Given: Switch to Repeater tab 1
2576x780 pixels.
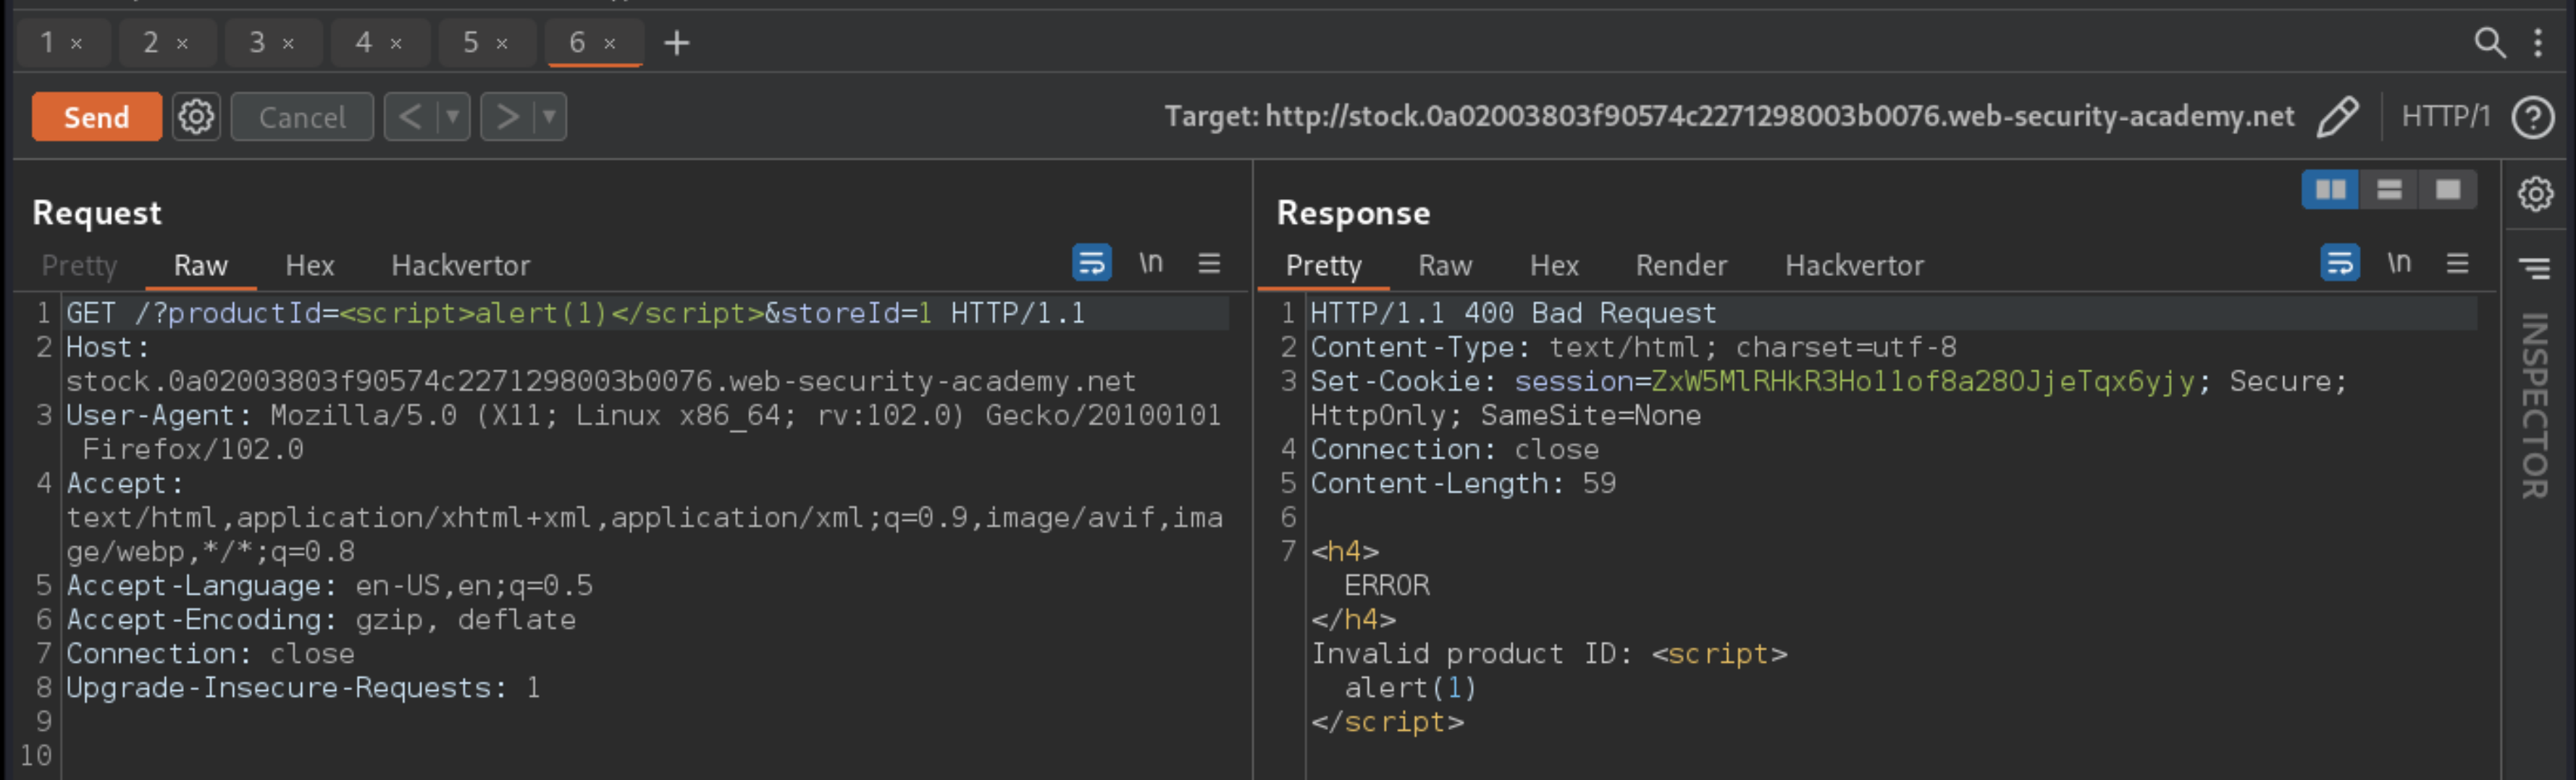Looking at the screenshot, I should coord(47,42).
